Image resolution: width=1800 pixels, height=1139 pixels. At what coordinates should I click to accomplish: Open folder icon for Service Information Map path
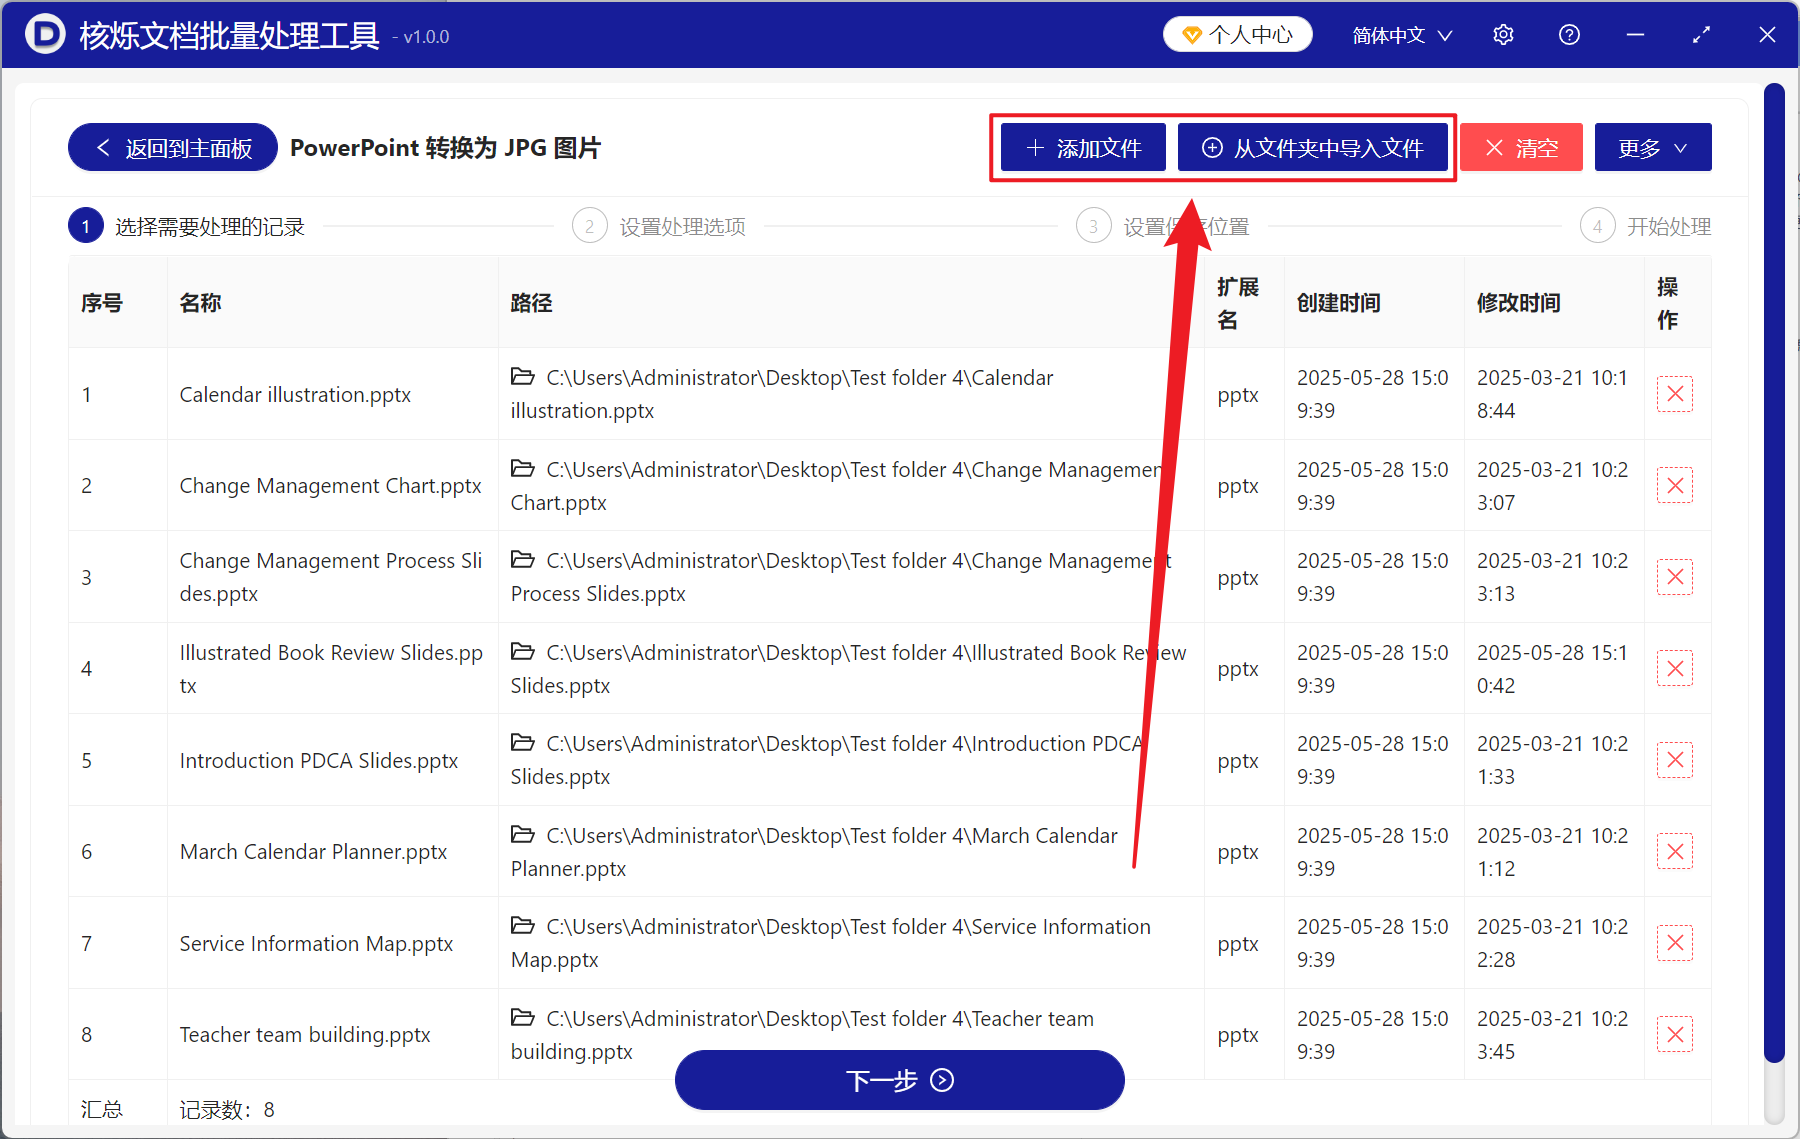tap(522, 926)
